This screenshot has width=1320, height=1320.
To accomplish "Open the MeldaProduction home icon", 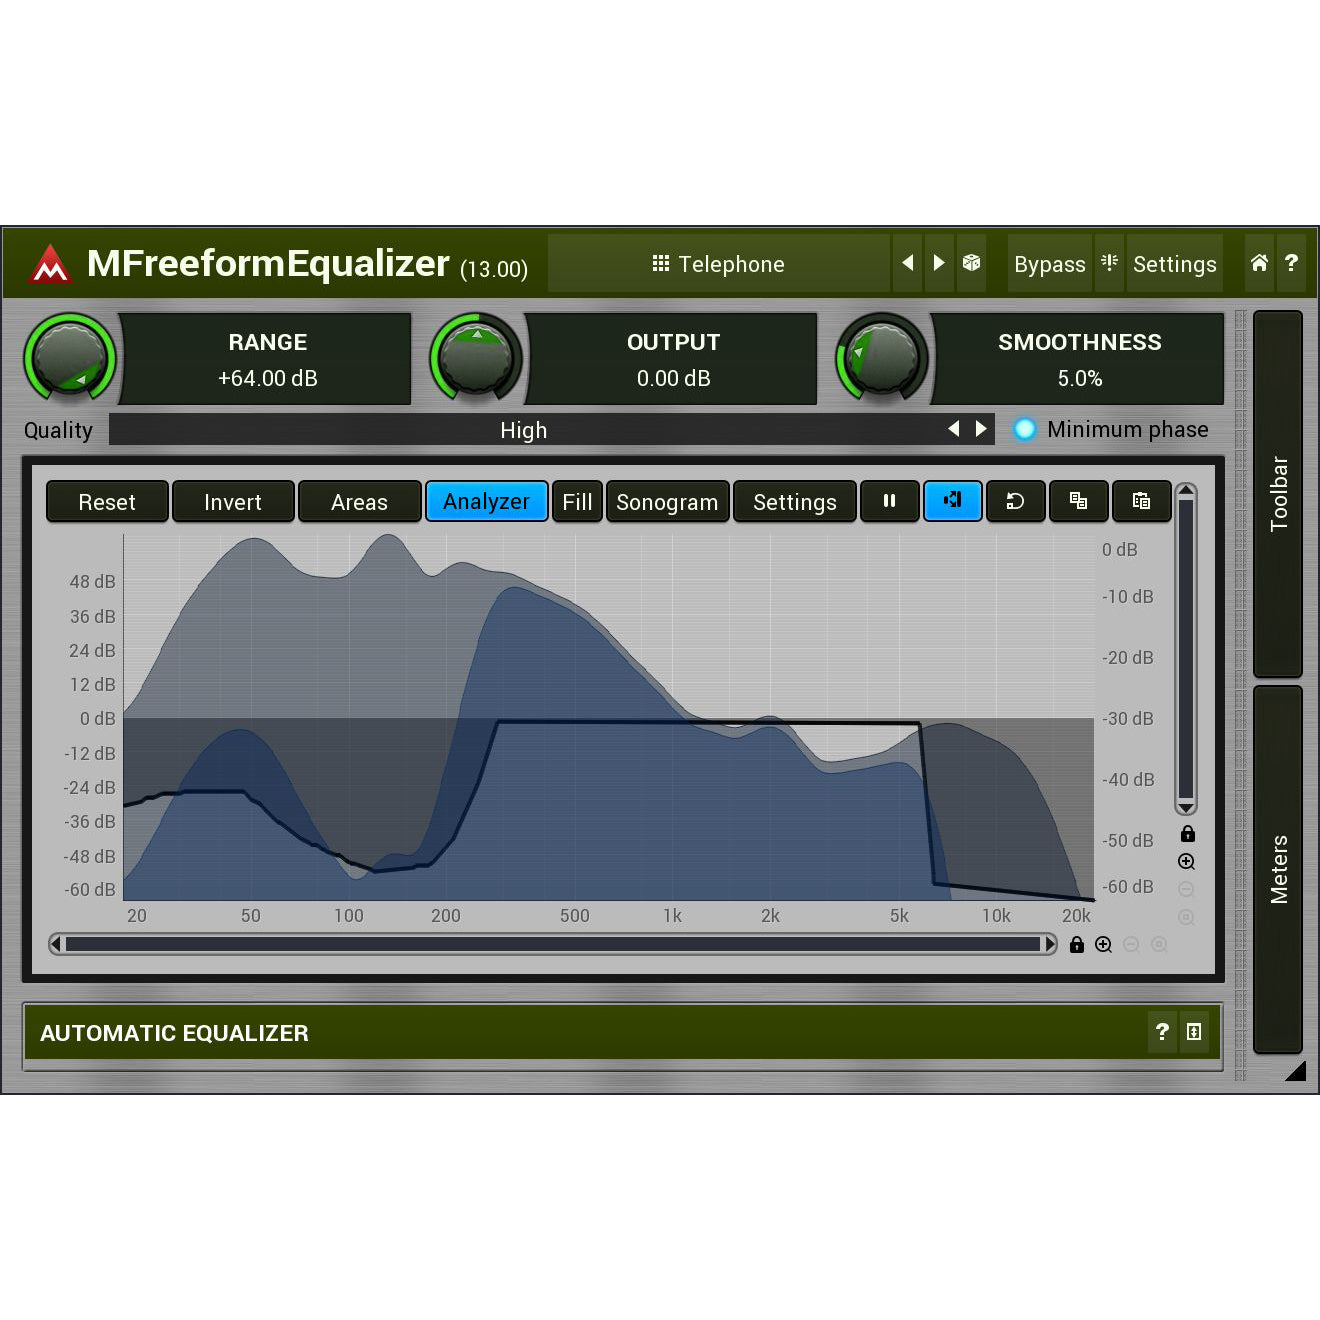I will pyautogui.click(x=1259, y=263).
